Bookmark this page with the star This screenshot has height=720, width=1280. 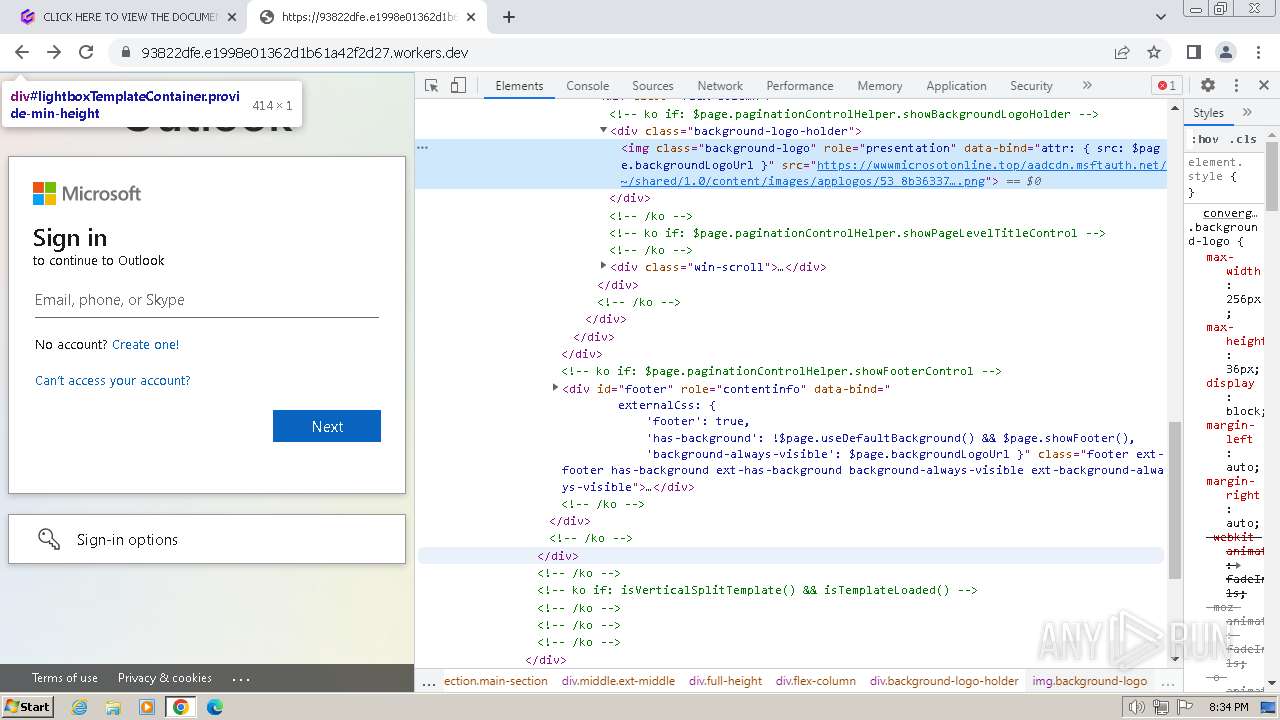1154,52
